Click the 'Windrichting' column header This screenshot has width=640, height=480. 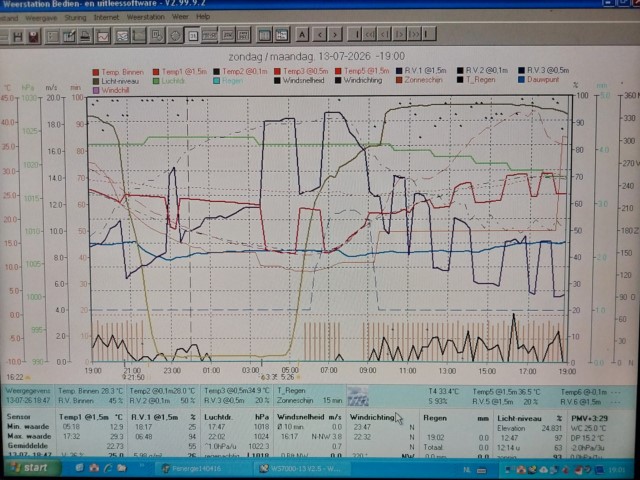click(x=372, y=418)
